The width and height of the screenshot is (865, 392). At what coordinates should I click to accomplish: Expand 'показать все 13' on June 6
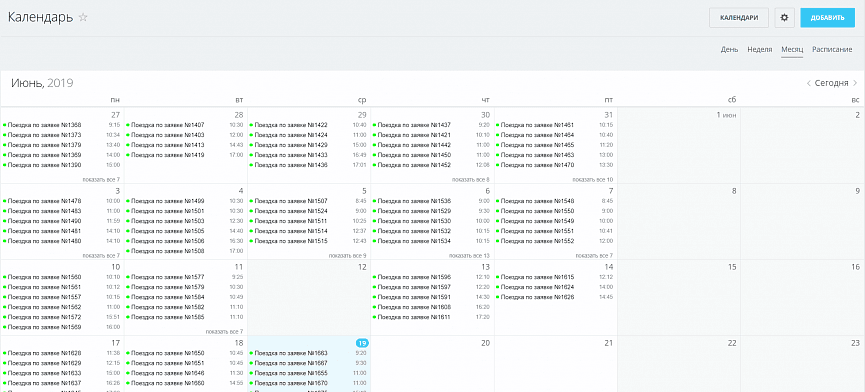(x=469, y=256)
